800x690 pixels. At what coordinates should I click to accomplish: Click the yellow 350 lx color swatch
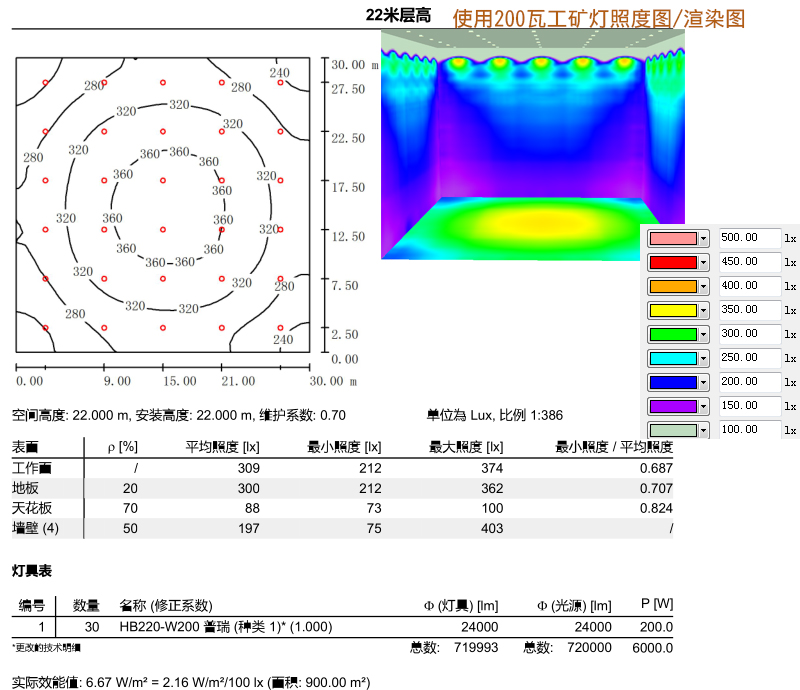pos(673,310)
